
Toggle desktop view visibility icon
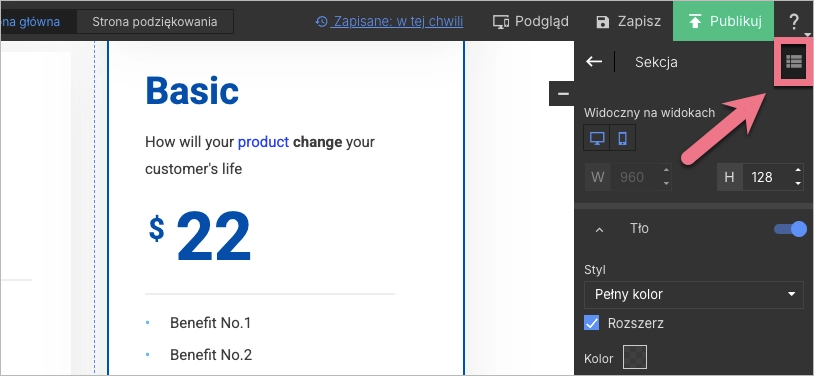point(596,138)
